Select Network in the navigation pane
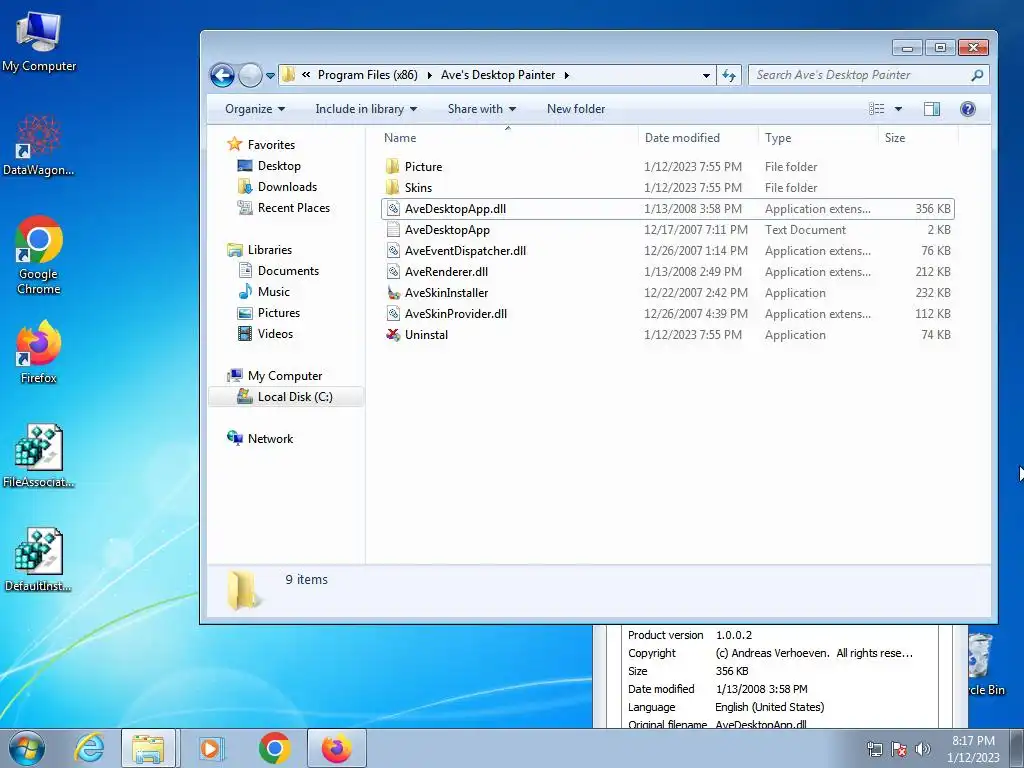Viewport: 1024px width, 768px height. (x=270, y=439)
